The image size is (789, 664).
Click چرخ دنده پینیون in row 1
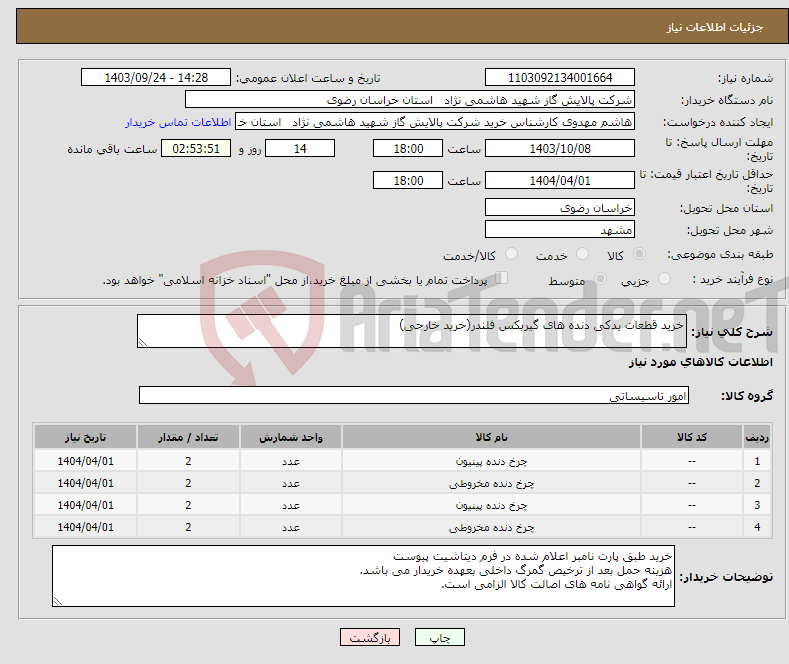(491, 461)
